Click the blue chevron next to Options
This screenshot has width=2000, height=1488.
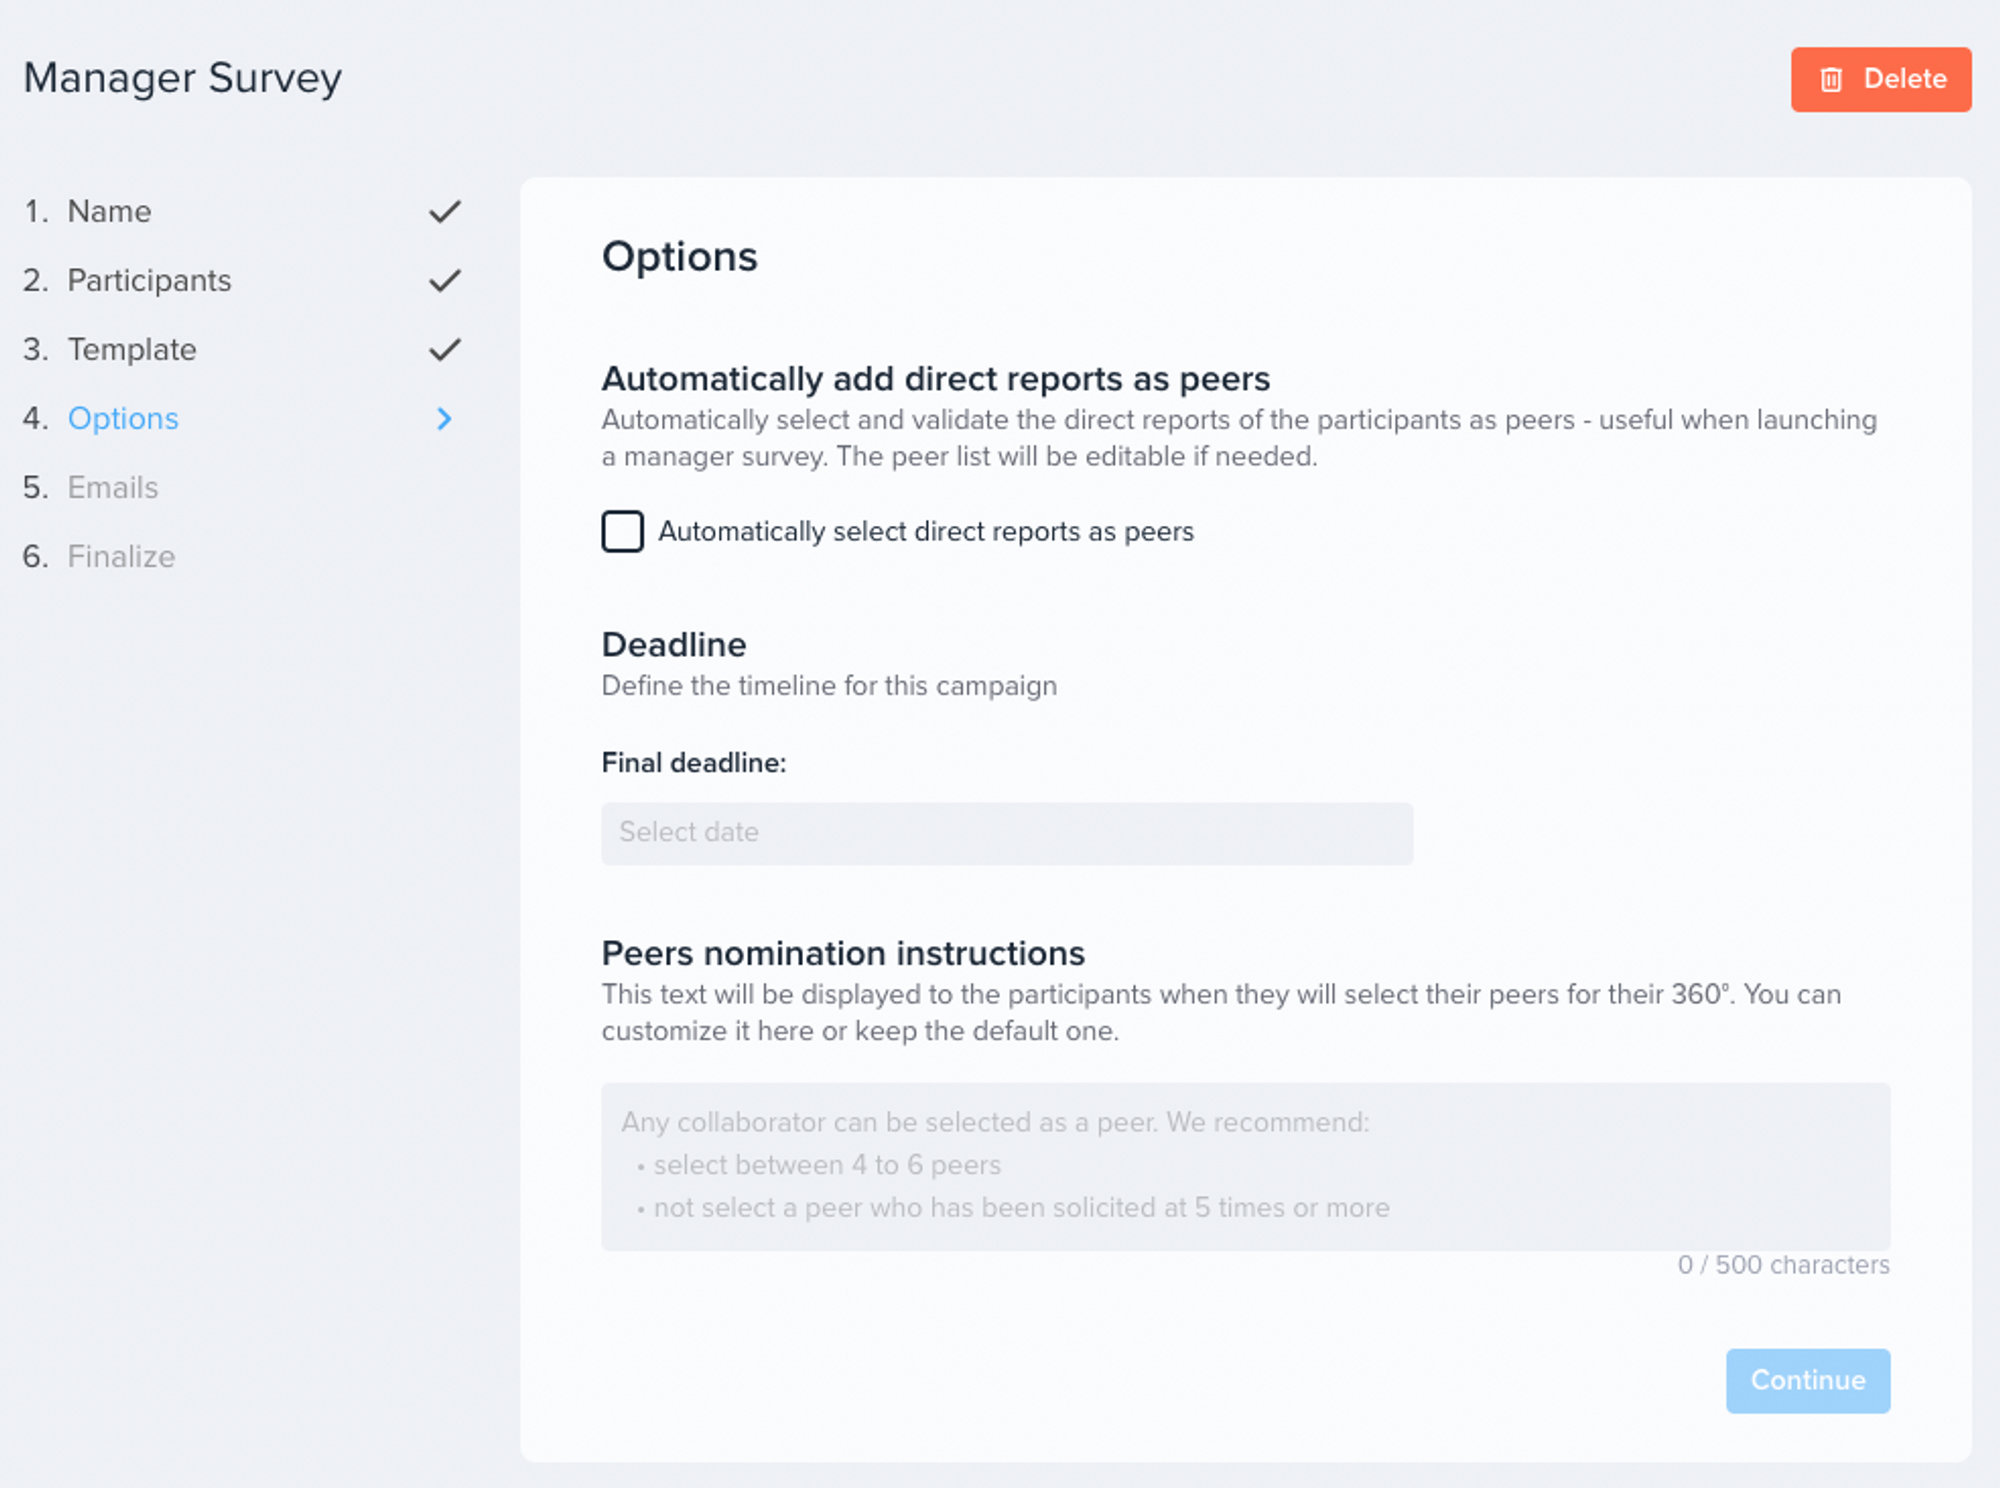[445, 419]
